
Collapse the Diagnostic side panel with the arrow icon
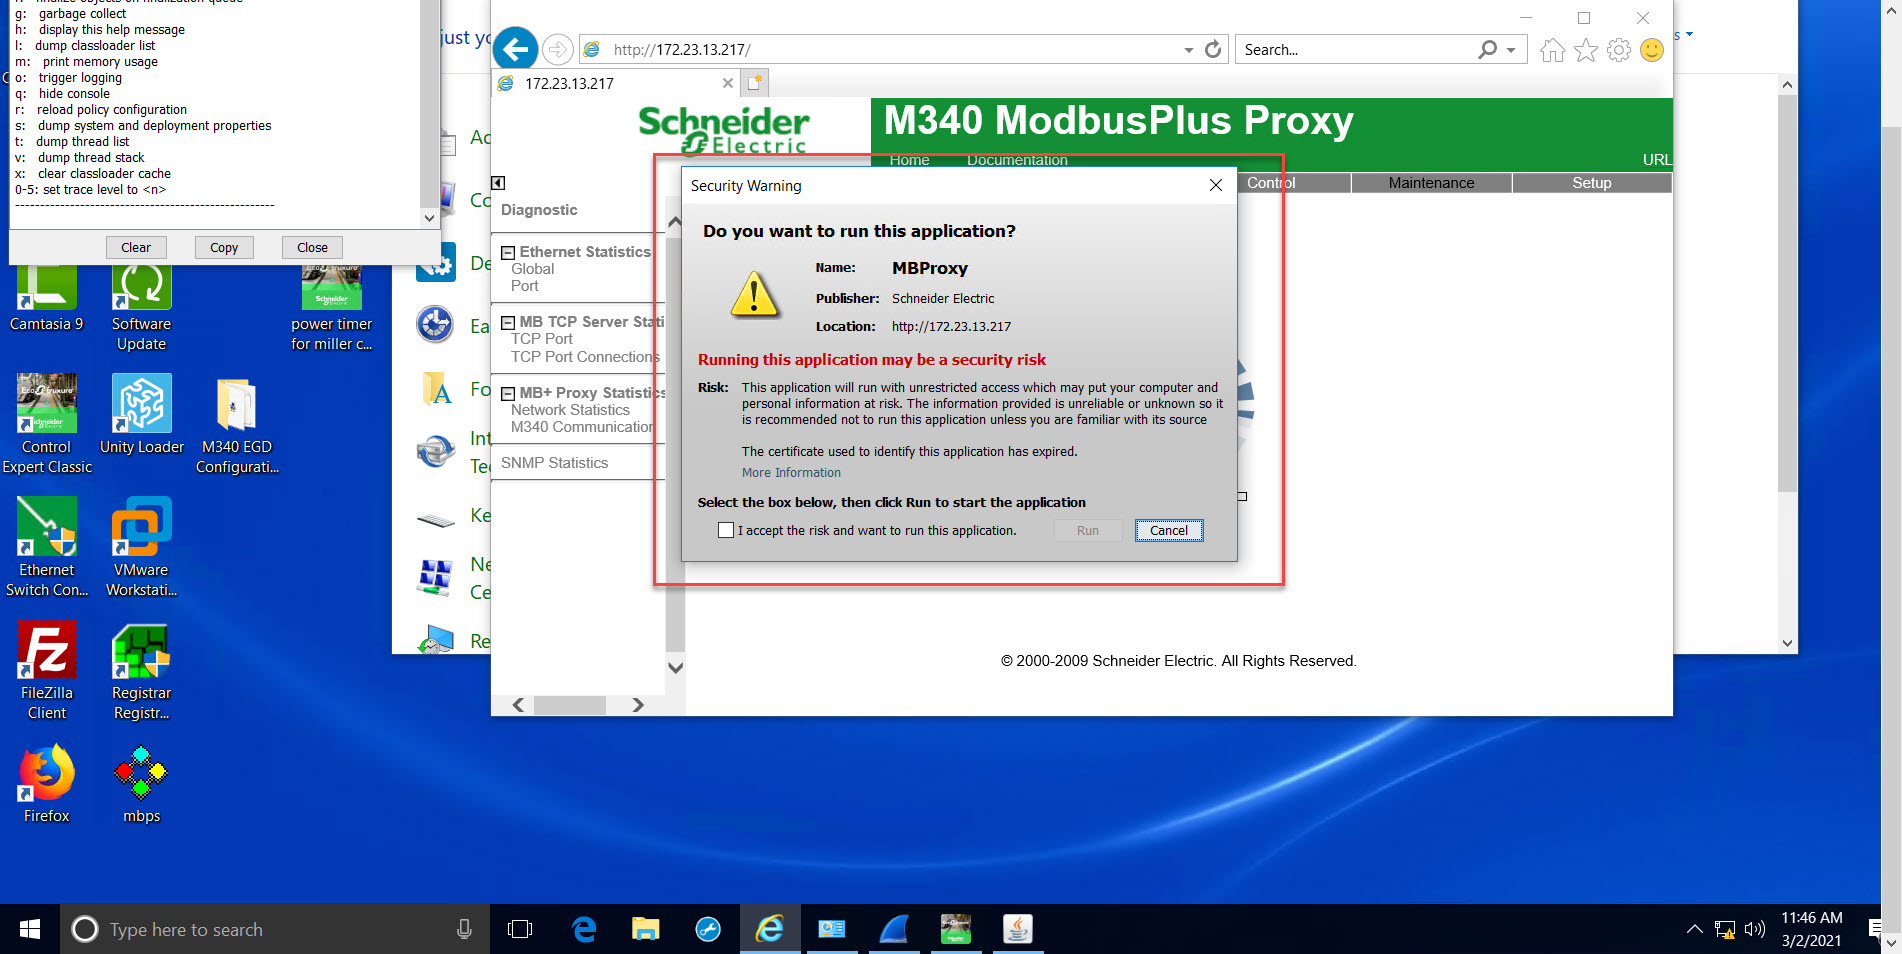[498, 183]
